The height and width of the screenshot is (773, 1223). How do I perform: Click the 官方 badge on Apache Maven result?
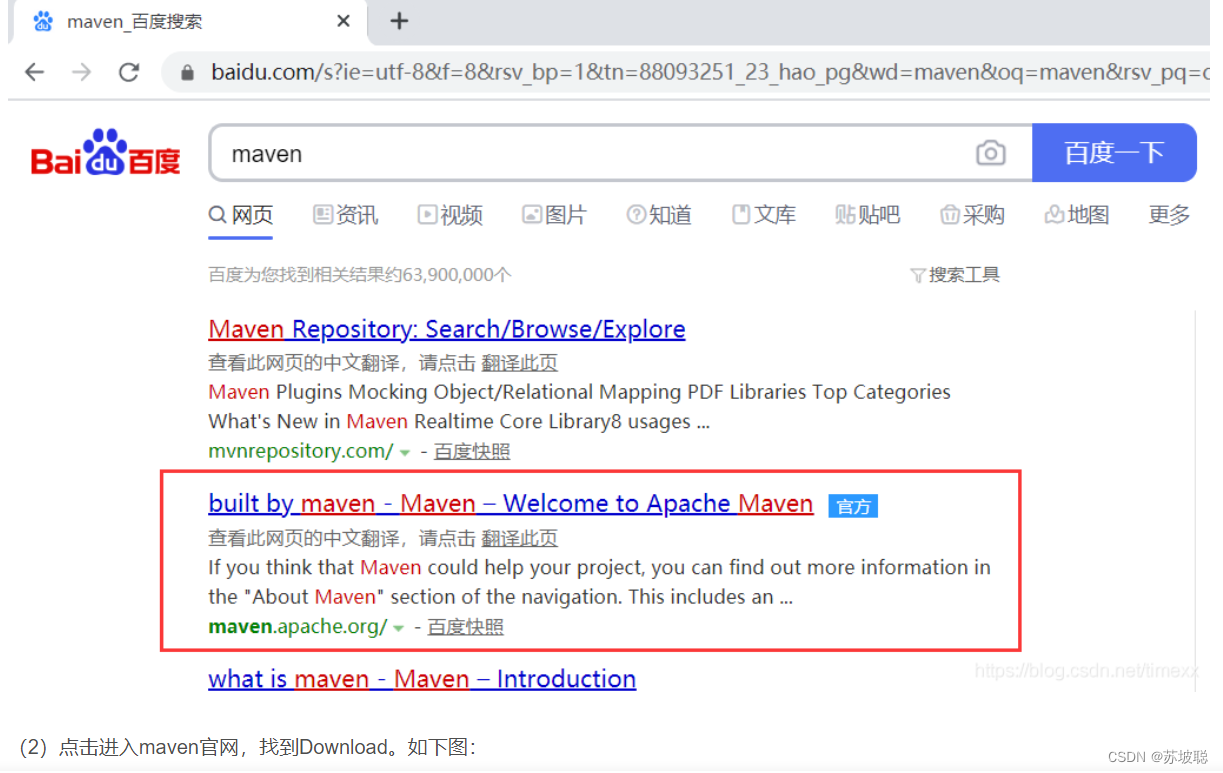[x=853, y=506]
